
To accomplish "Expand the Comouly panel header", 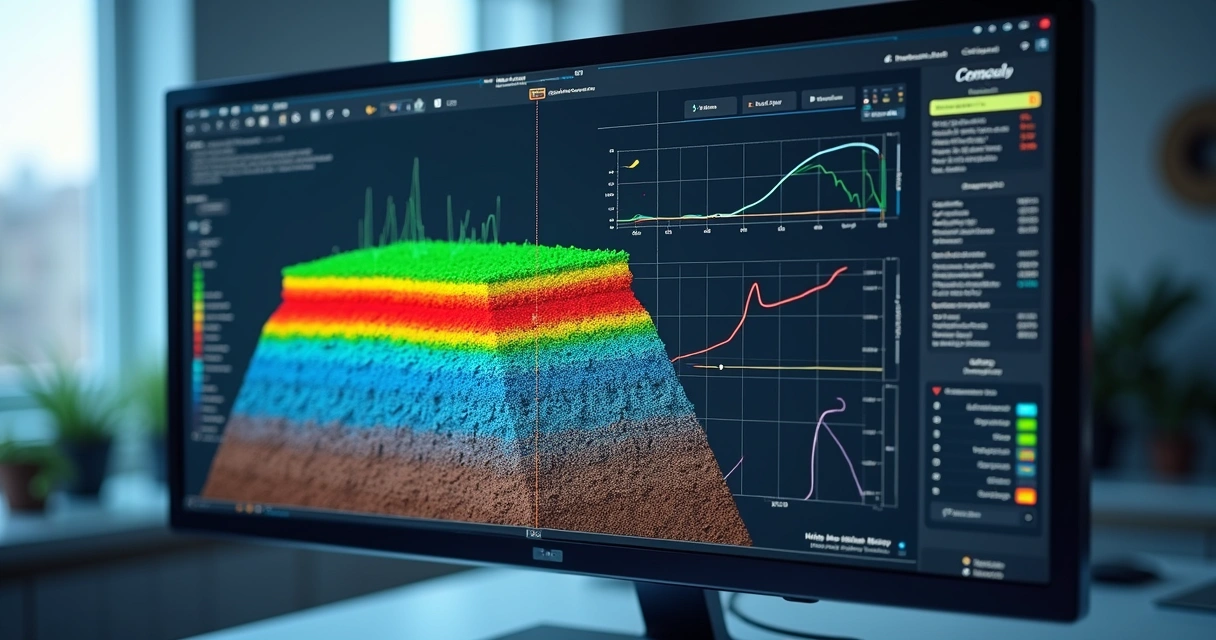I will click(x=984, y=73).
